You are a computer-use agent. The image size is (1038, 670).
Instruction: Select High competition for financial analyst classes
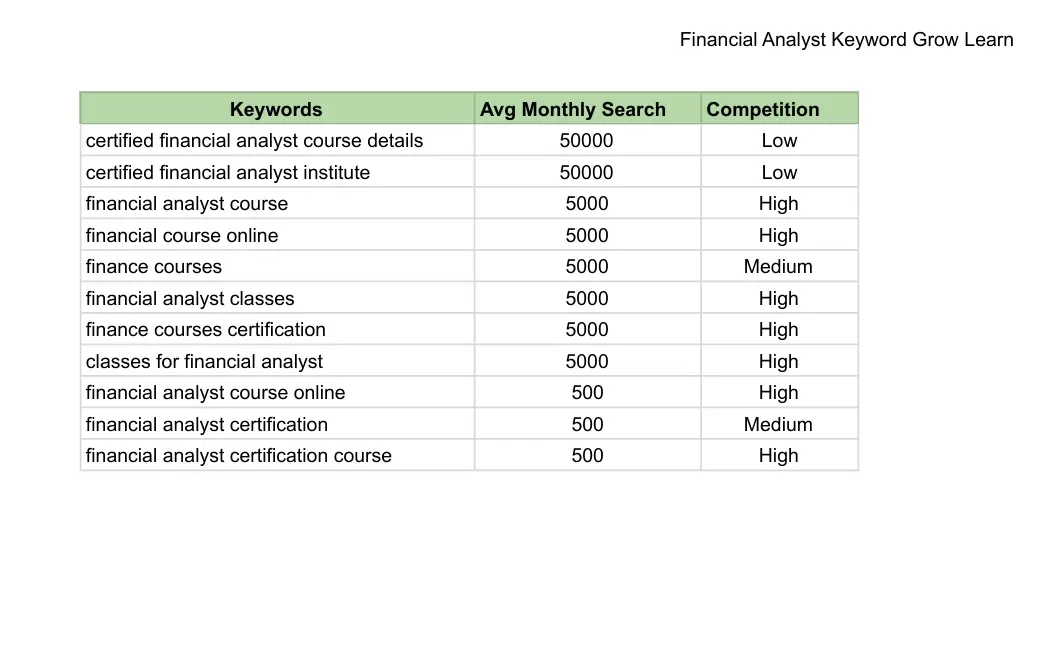(778, 299)
